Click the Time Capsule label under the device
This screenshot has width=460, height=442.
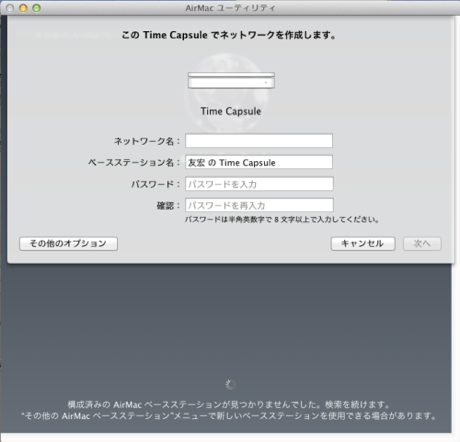point(231,111)
